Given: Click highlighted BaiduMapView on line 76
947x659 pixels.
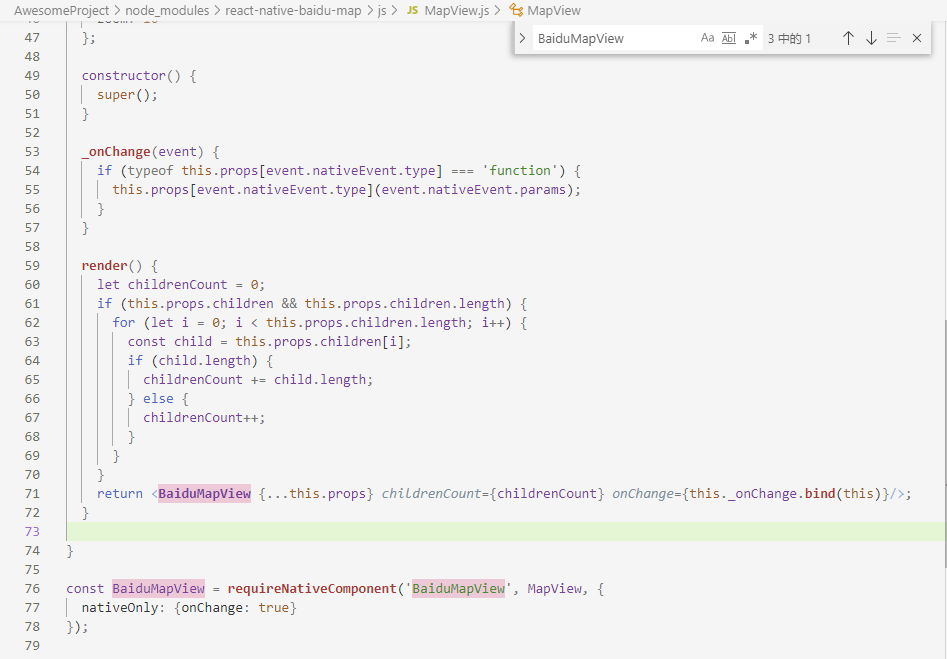Looking at the screenshot, I should point(157,588).
